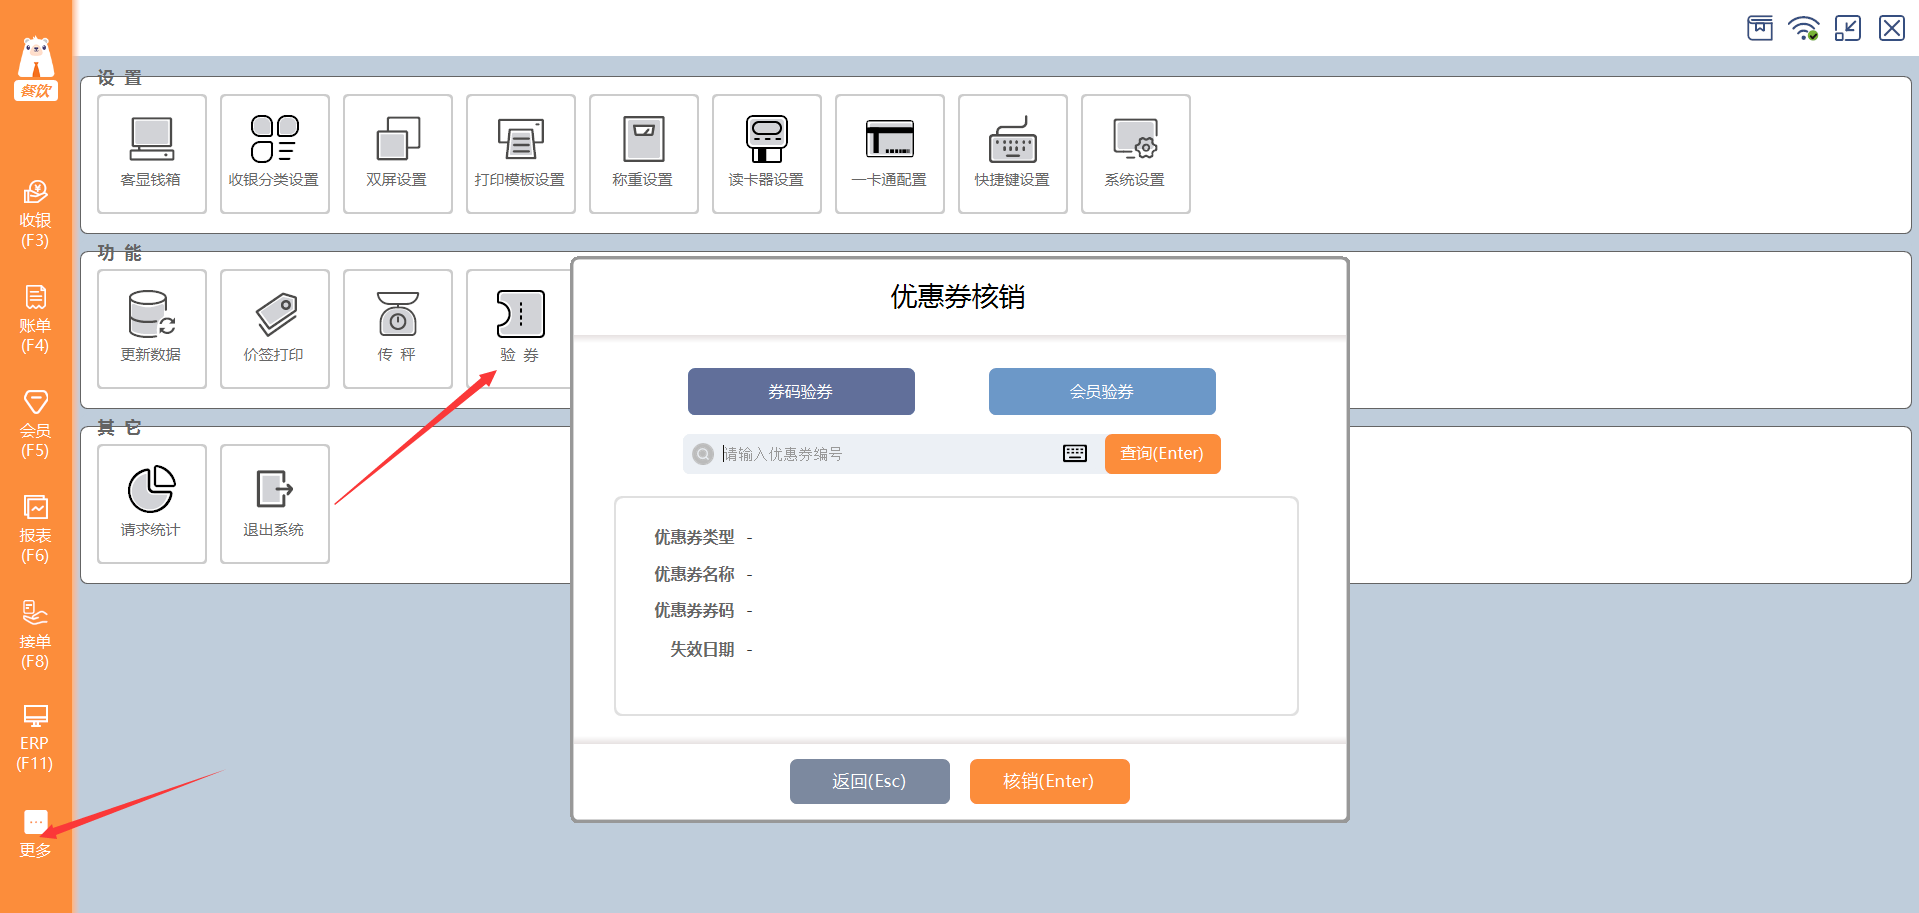Click the store icon in top-right toolbar

(x=1760, y=28)
